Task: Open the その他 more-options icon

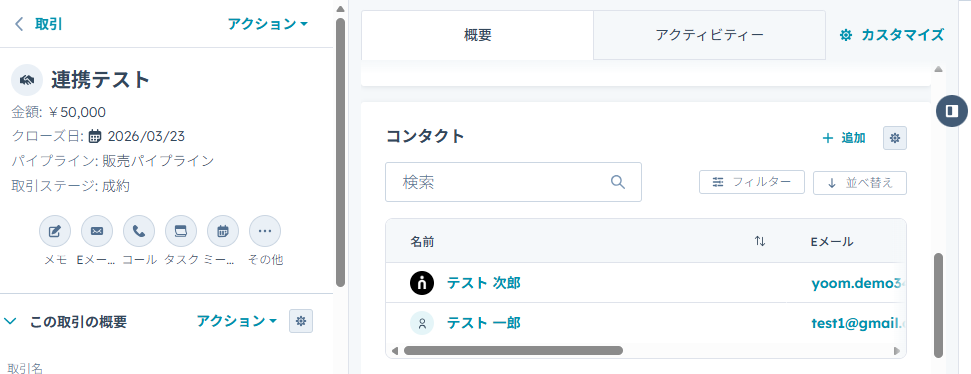Action: coord(265,232)
